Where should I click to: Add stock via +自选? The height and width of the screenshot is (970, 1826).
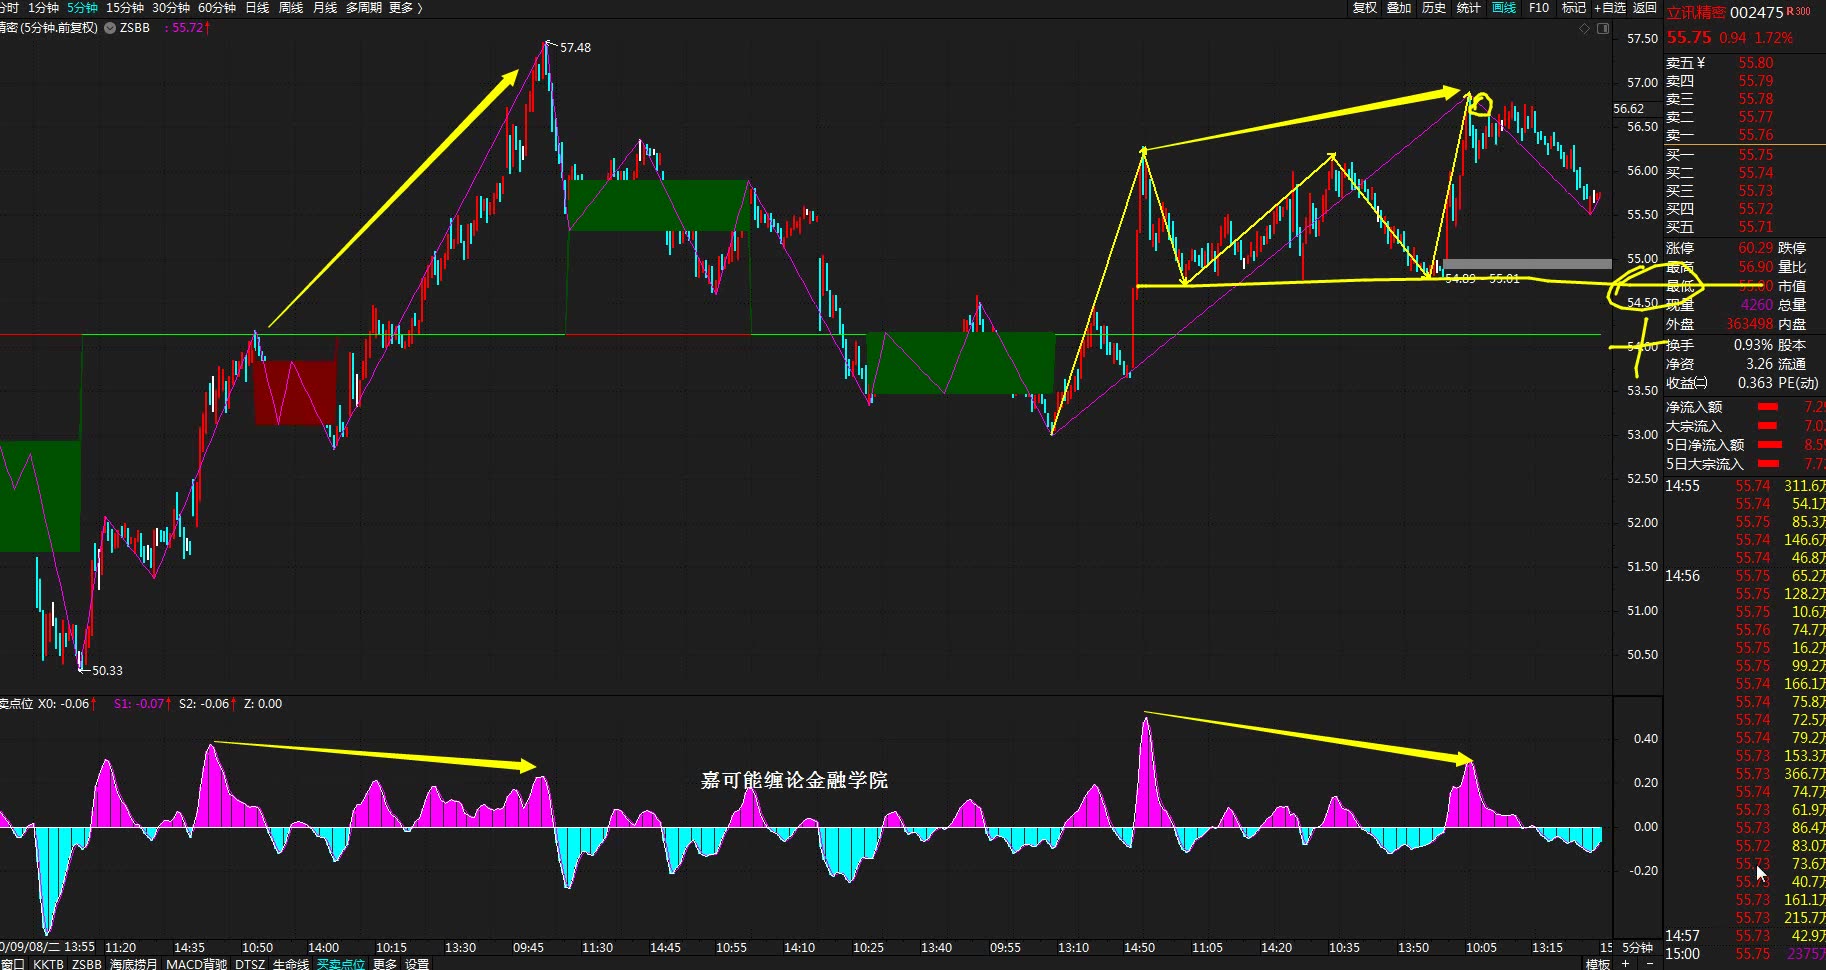1610,7
